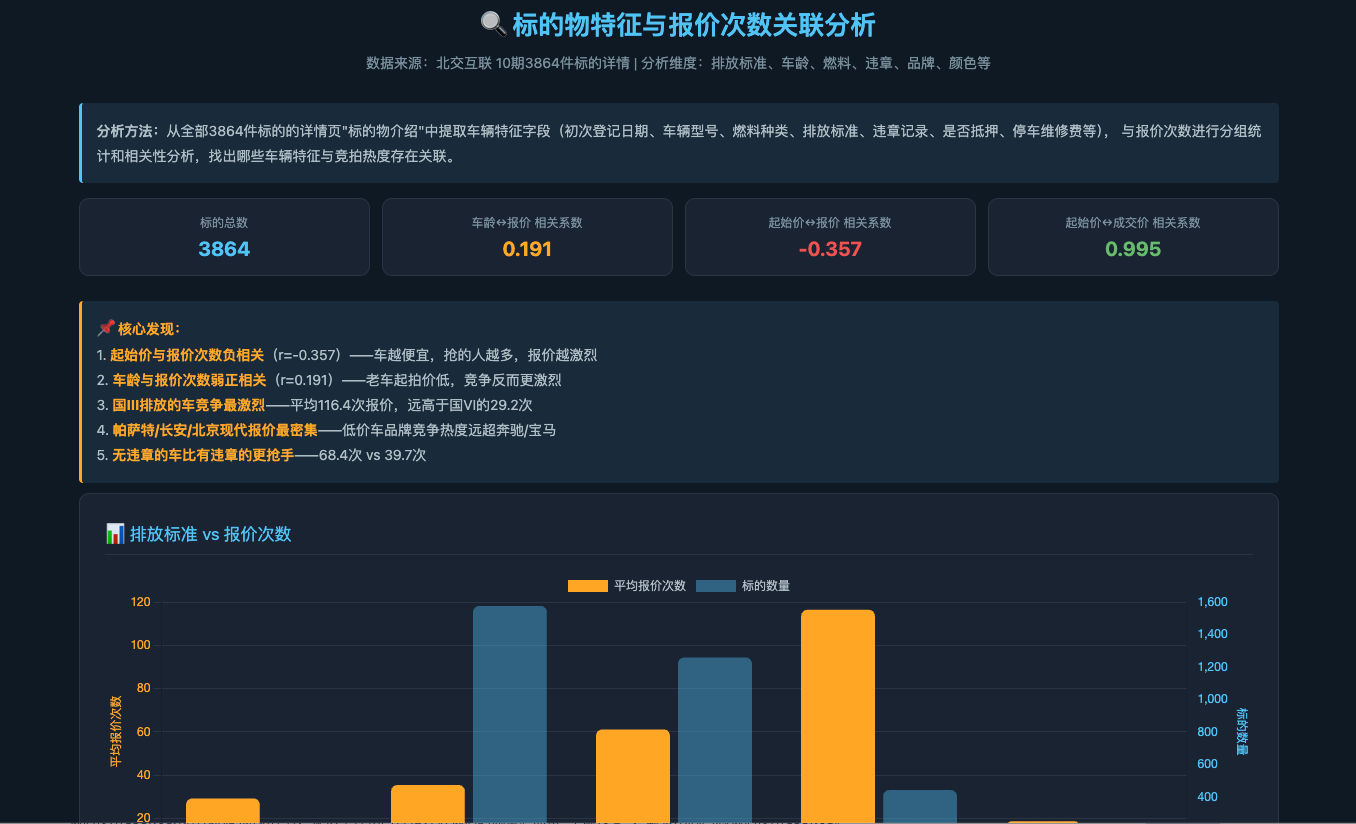
Task: Click the tallest orange bar in the chart
Action: pos(838,716)
